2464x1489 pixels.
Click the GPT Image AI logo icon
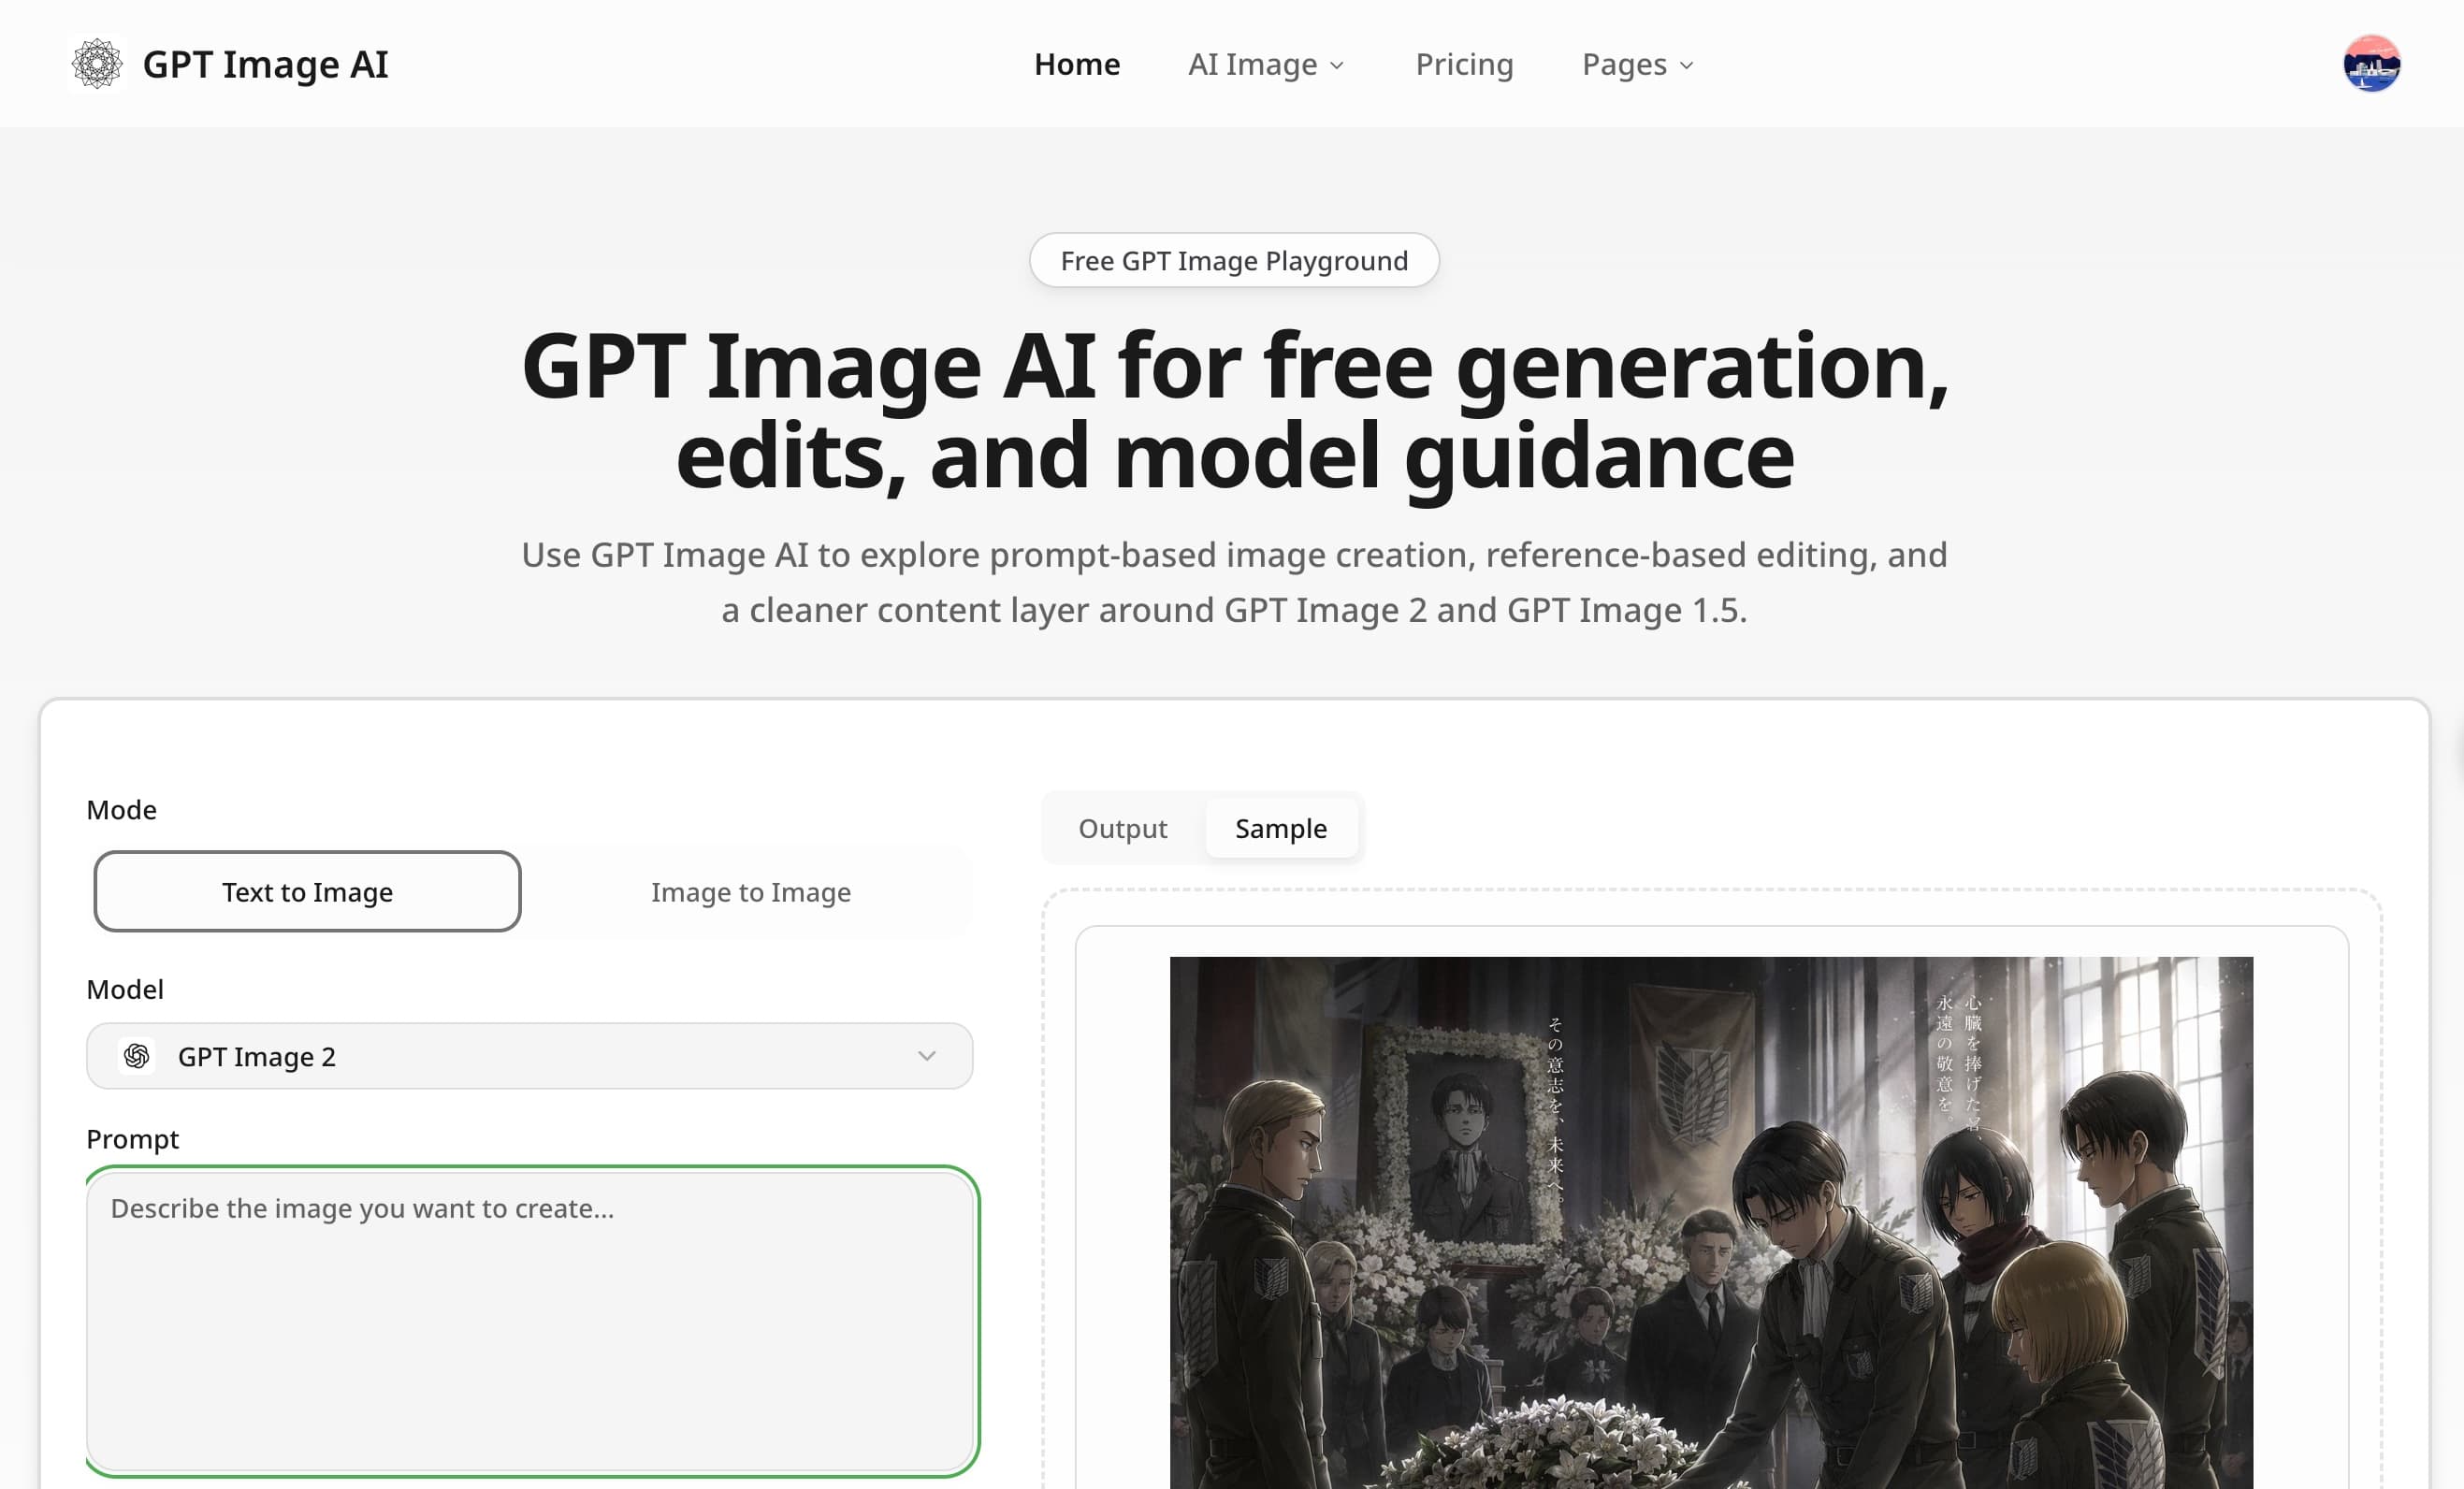pos(98,64)
